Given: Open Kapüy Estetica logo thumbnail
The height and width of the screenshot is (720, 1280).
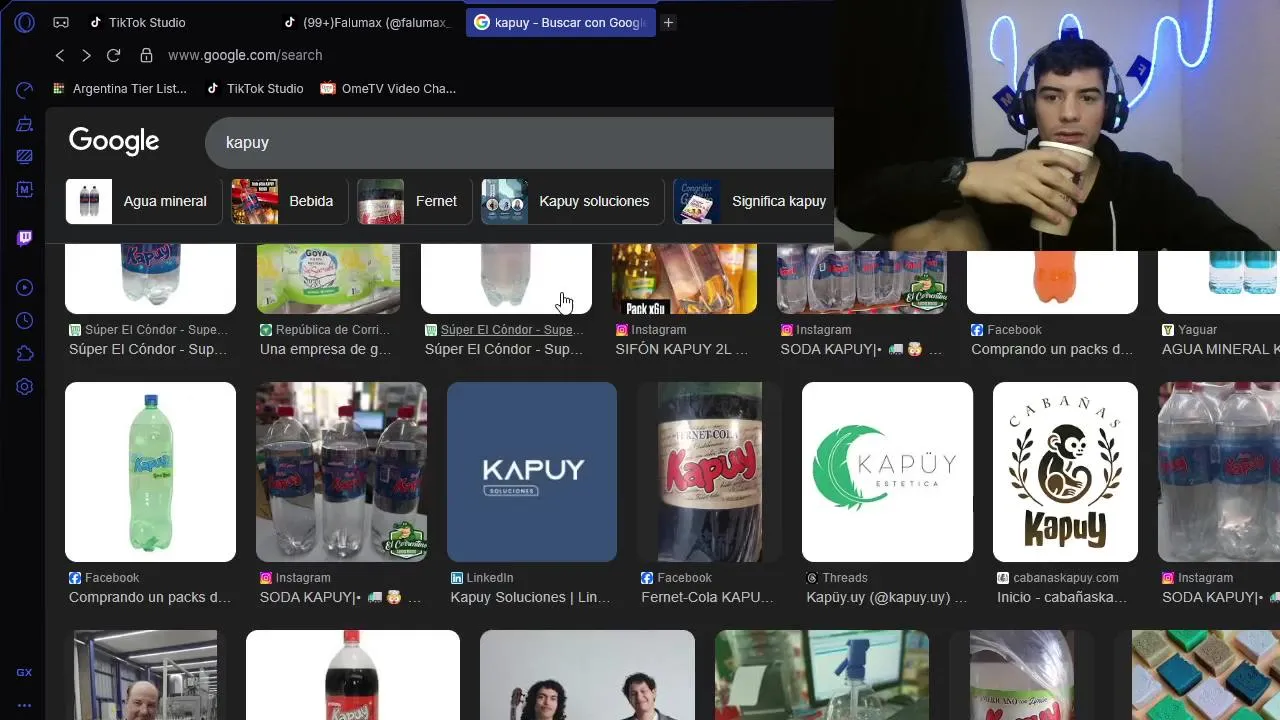Looking at the screenshot, I should click(x=887, y=472).
